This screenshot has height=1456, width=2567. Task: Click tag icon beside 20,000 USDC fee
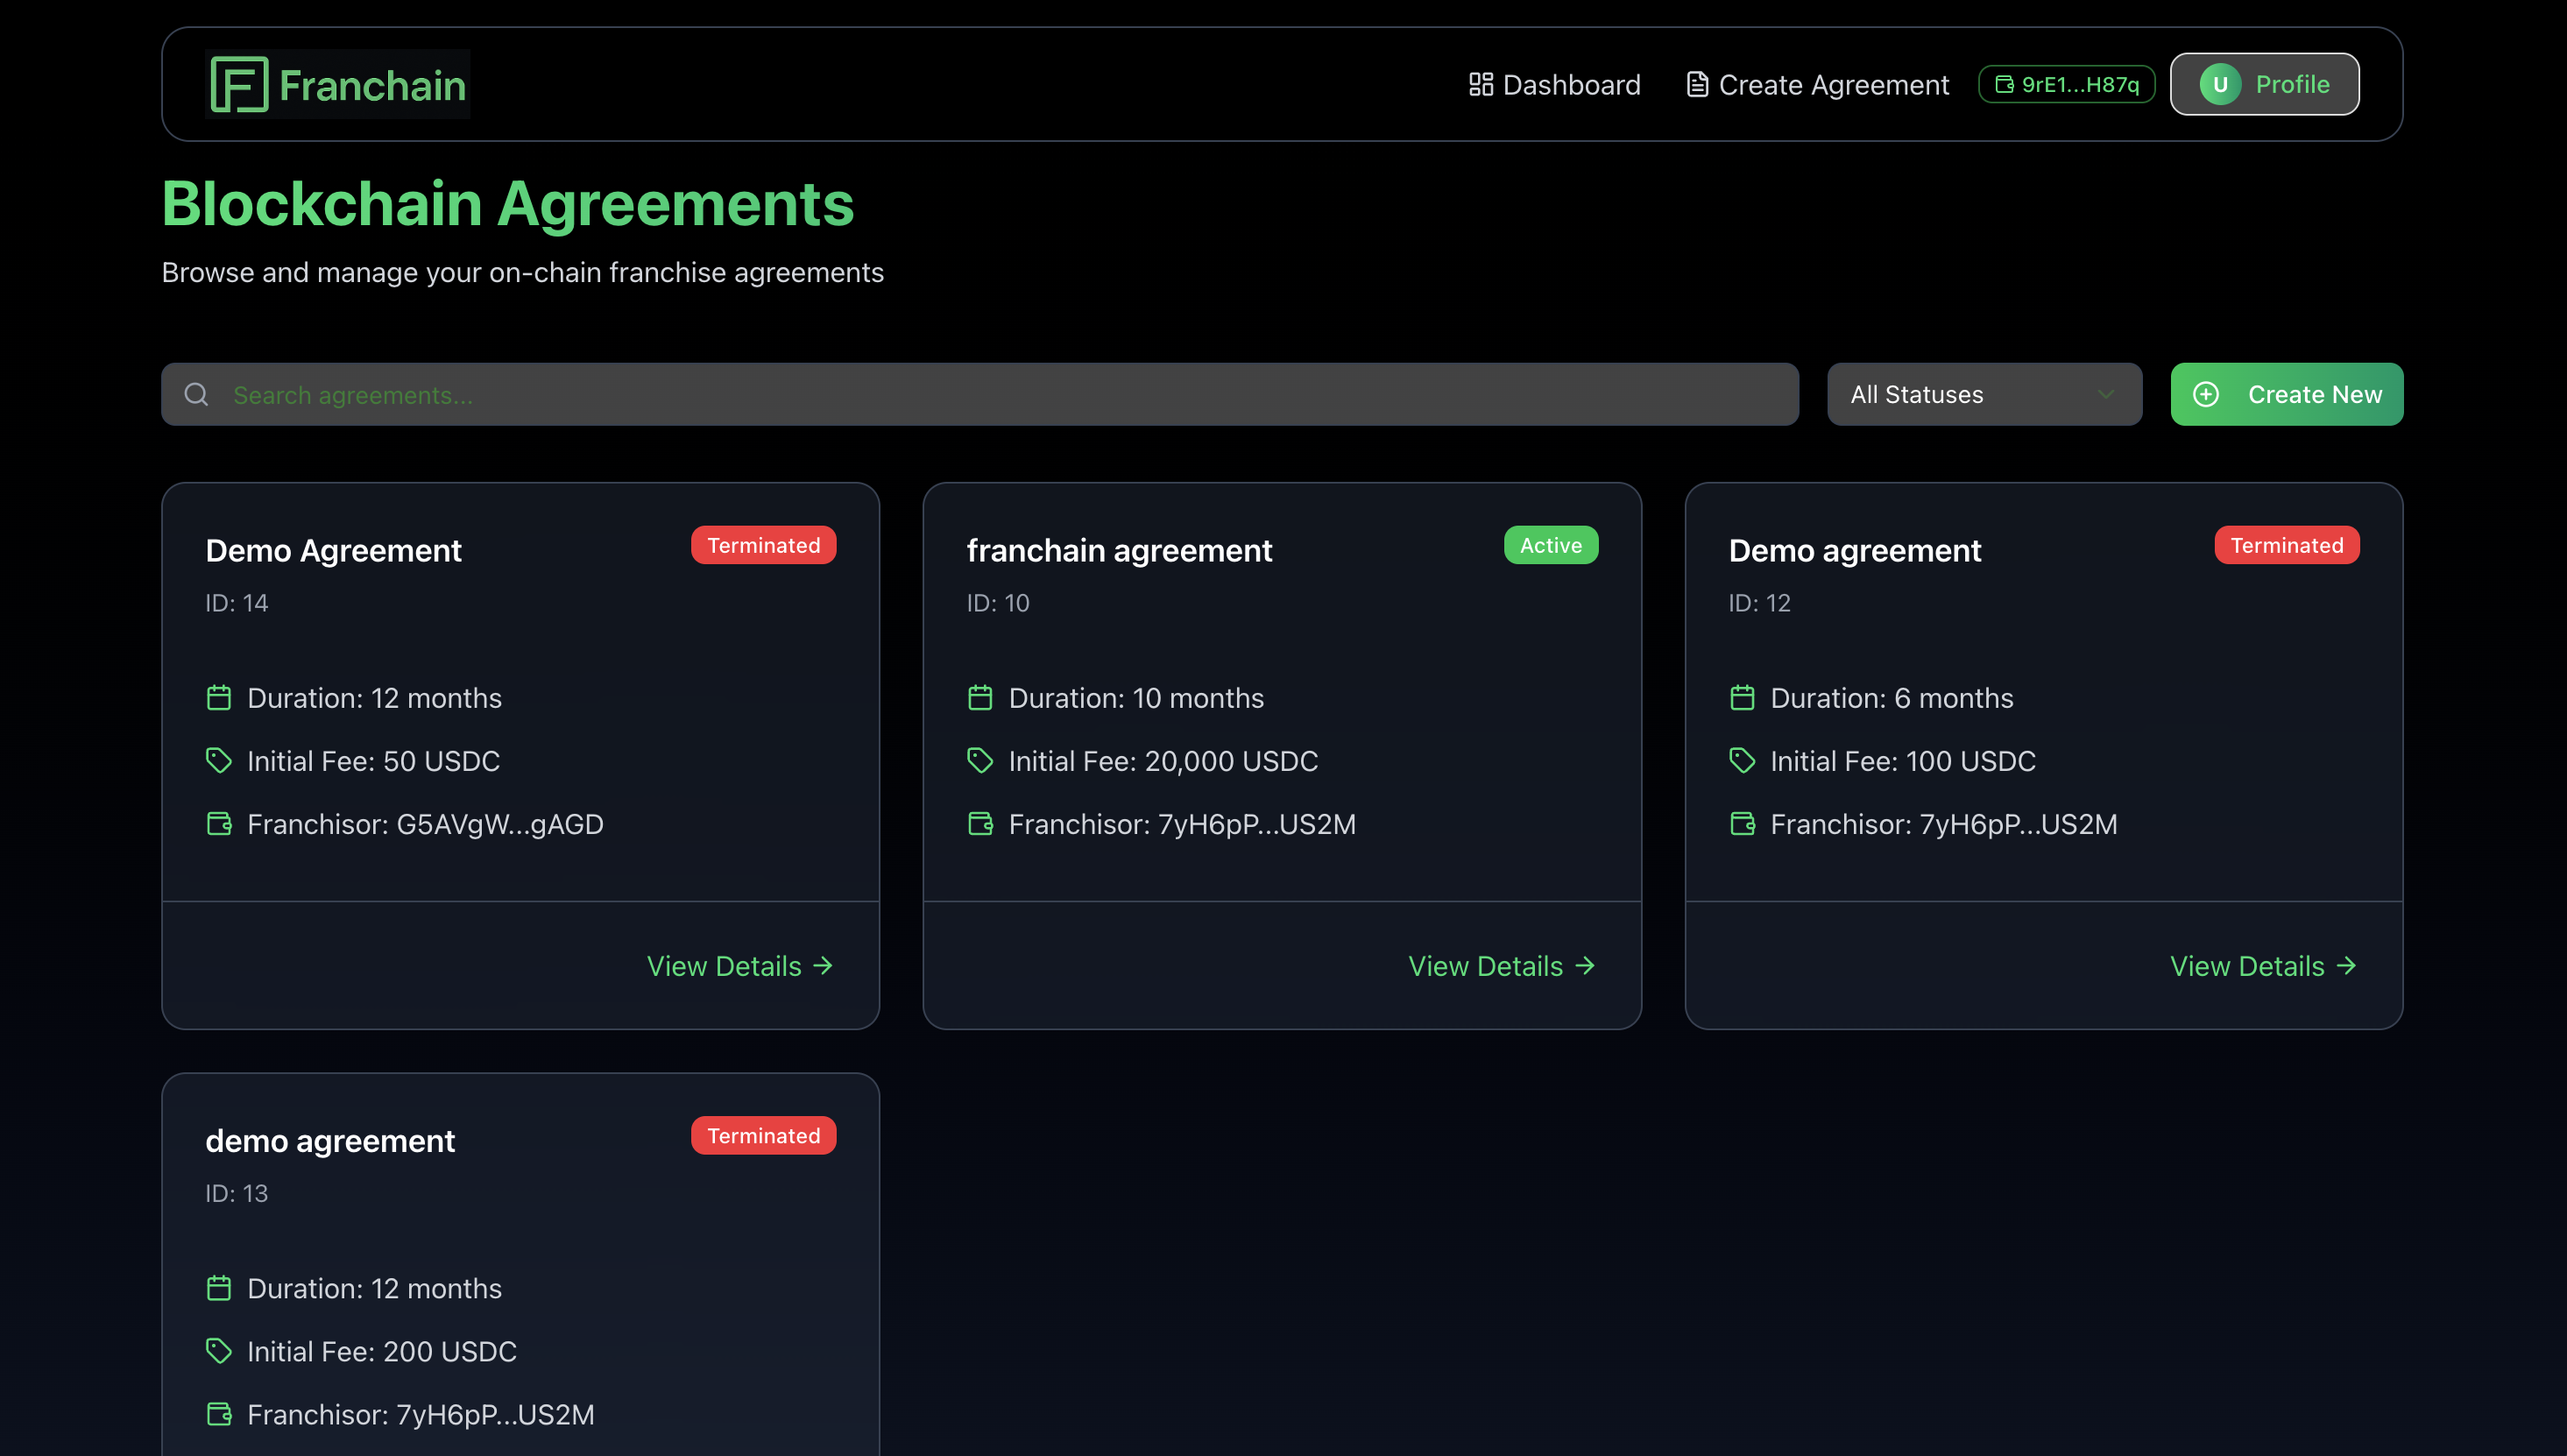[x=980, y=760]
